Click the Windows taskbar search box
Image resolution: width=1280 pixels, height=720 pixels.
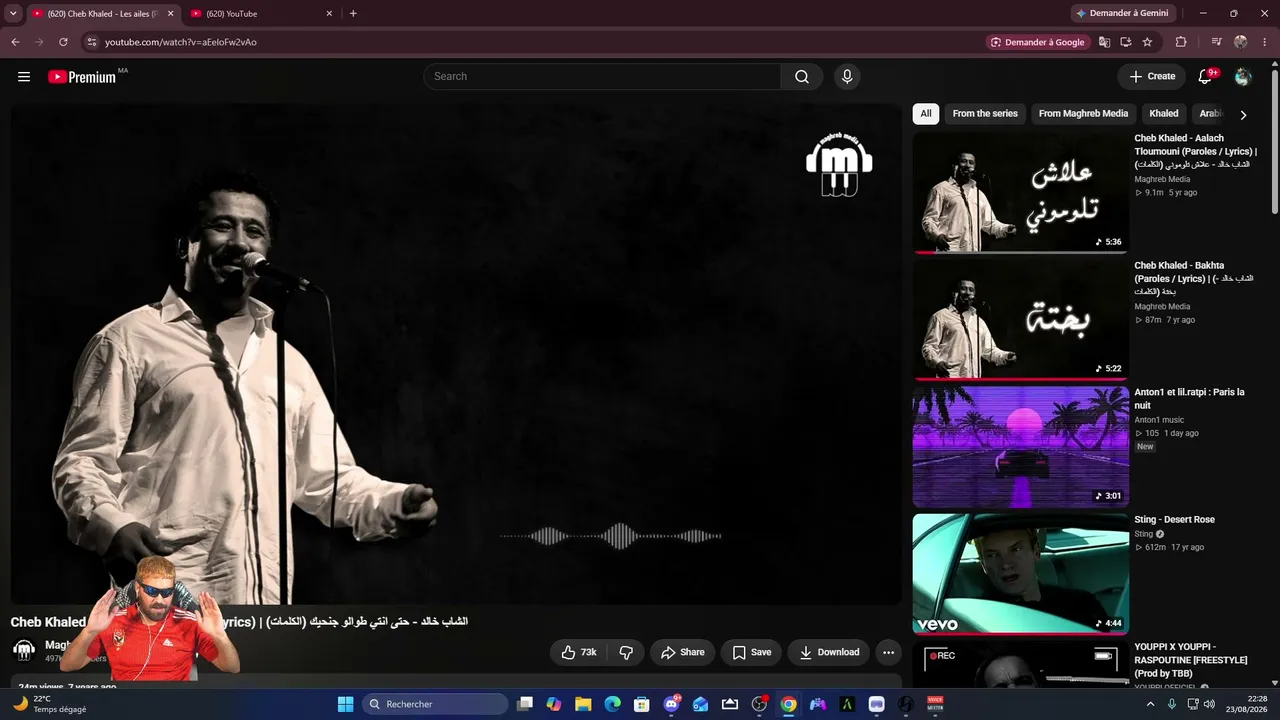tap(435, 704)
